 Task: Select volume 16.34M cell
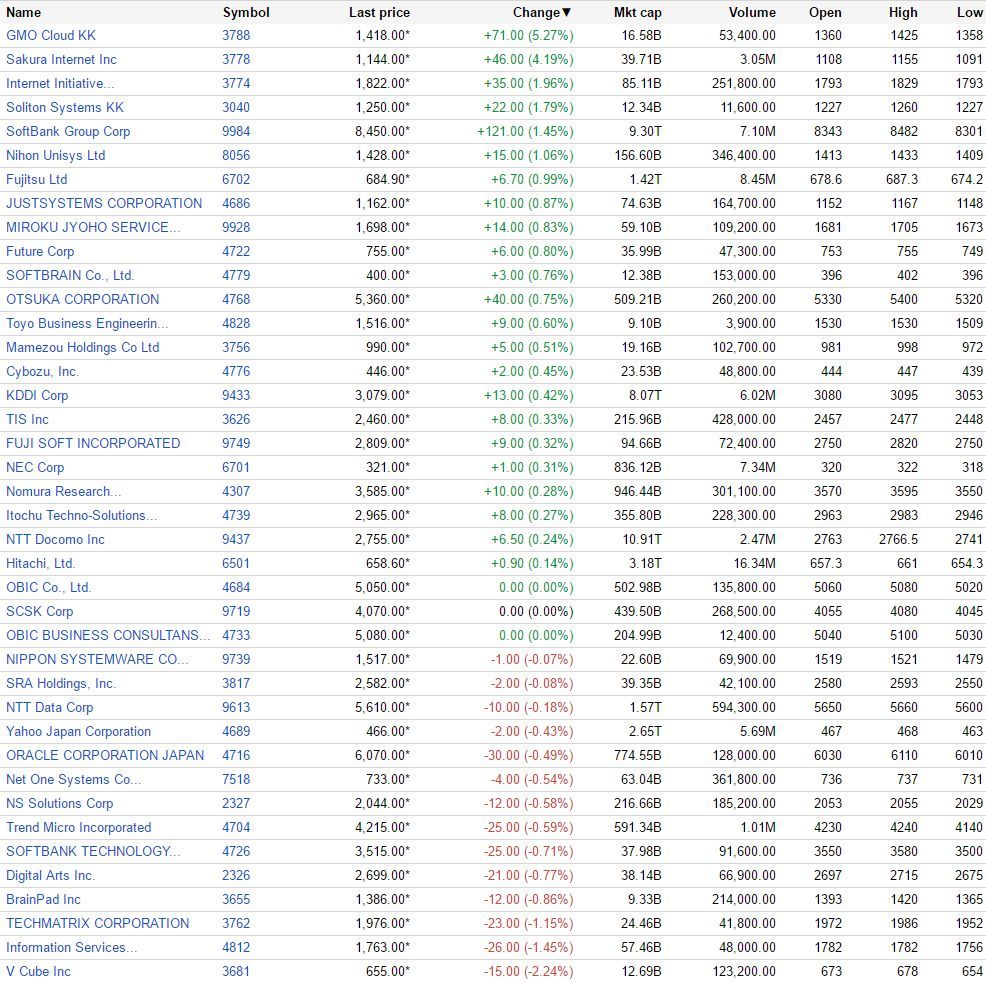(x=755, y=563)
